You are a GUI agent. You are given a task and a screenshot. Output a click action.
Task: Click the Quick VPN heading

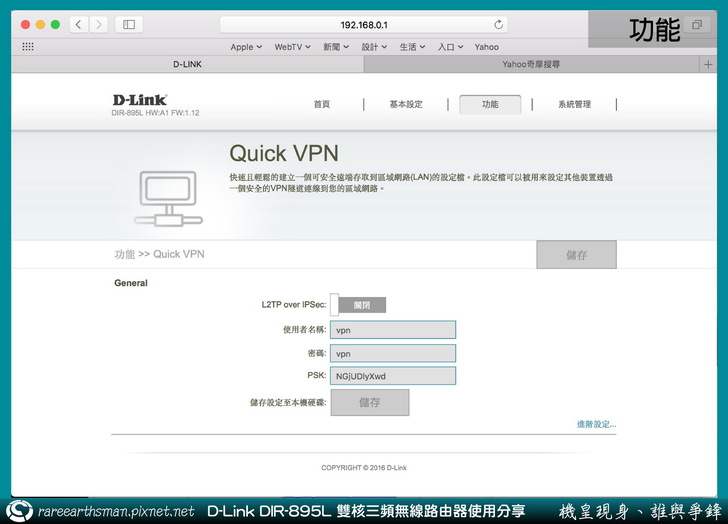tap(284, 154)
